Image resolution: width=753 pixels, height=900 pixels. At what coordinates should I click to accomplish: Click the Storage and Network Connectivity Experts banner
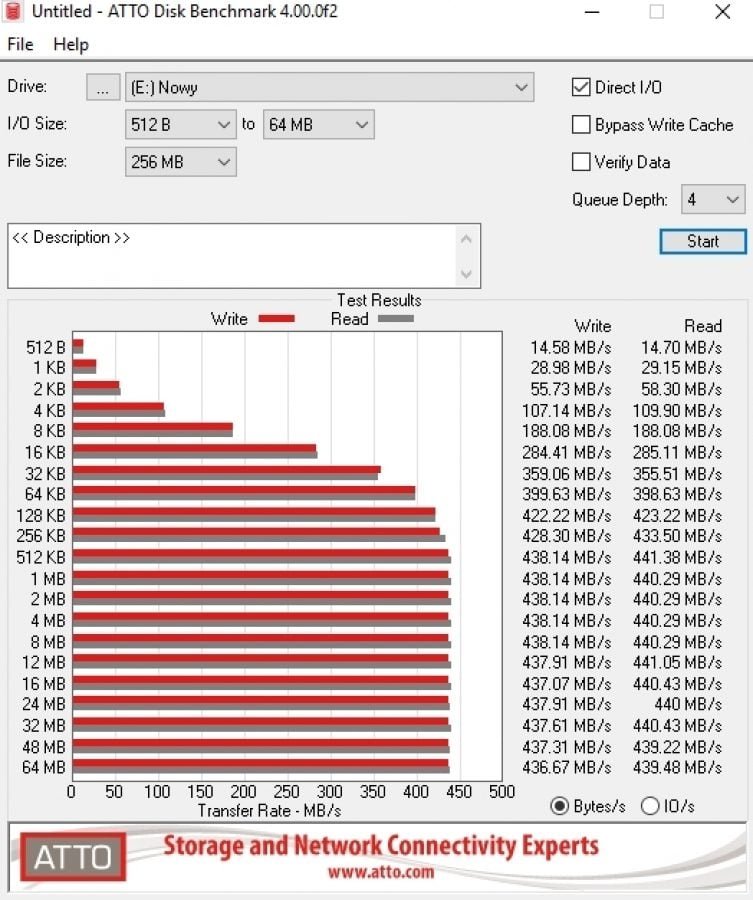point(381,846)
